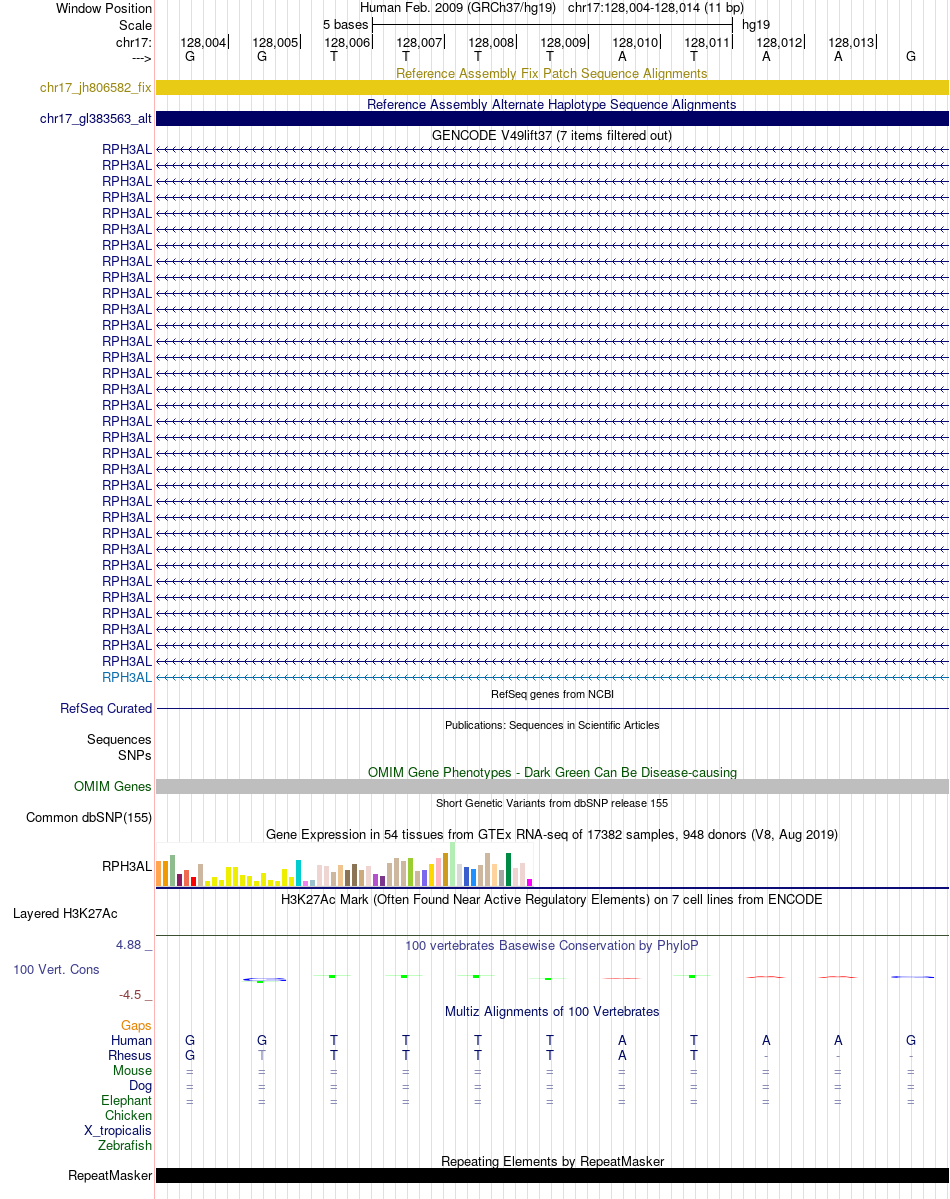Image resolution: width=950 pixels, height=1199 pixels.
Task: Click 'Short Genetic Variants from dbSNP release 155'
Action: 551,803
